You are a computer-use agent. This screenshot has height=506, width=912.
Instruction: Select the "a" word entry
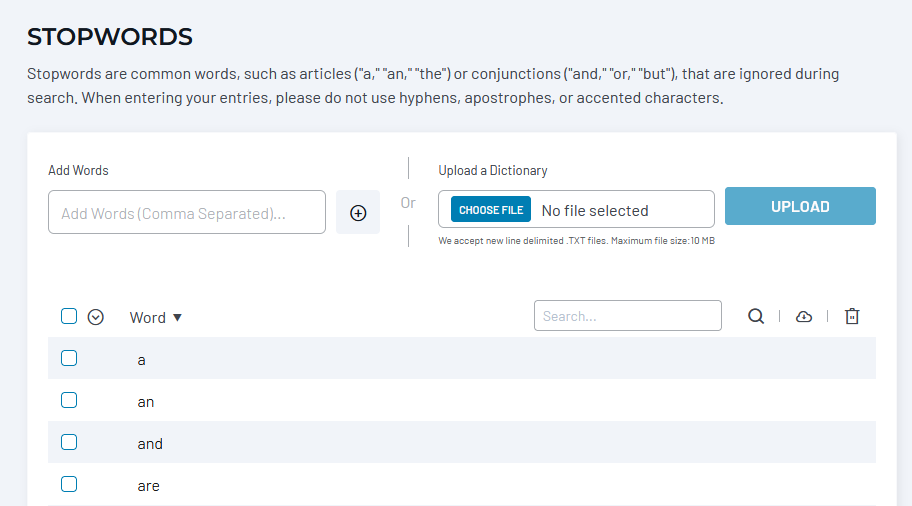(x=141, y=360)
